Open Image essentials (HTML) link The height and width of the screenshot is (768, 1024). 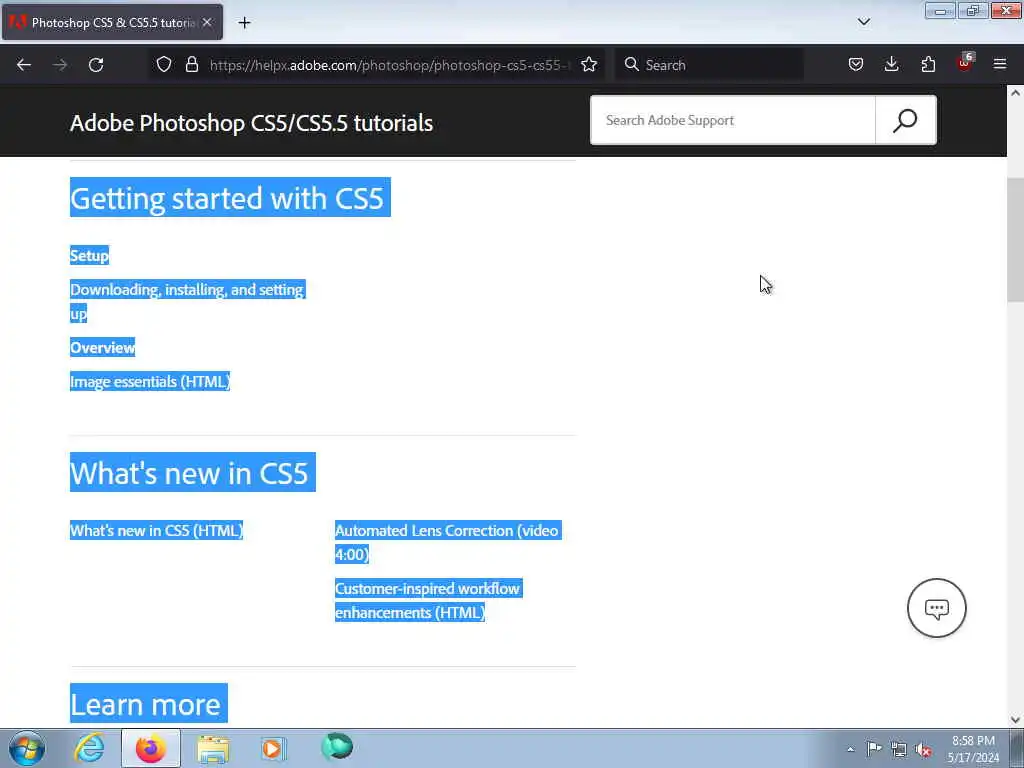click(150, 381)
